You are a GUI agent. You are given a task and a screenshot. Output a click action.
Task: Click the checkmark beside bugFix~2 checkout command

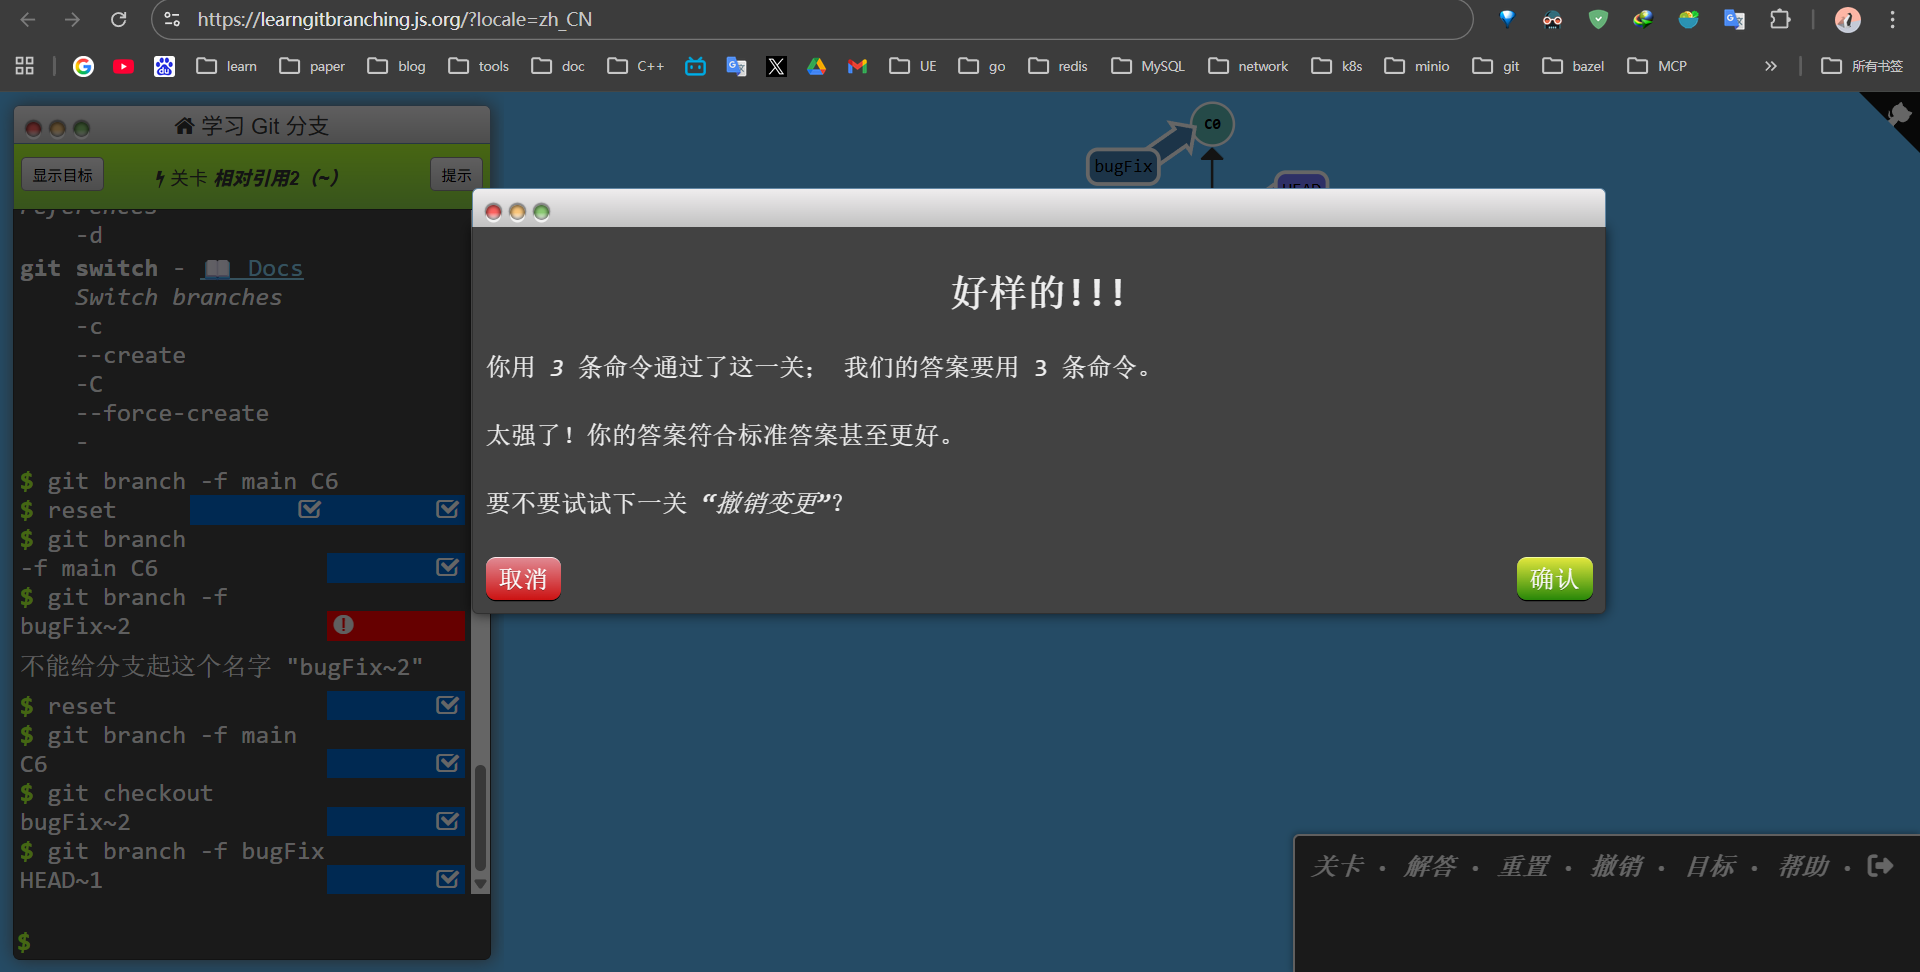click(447, 821)
